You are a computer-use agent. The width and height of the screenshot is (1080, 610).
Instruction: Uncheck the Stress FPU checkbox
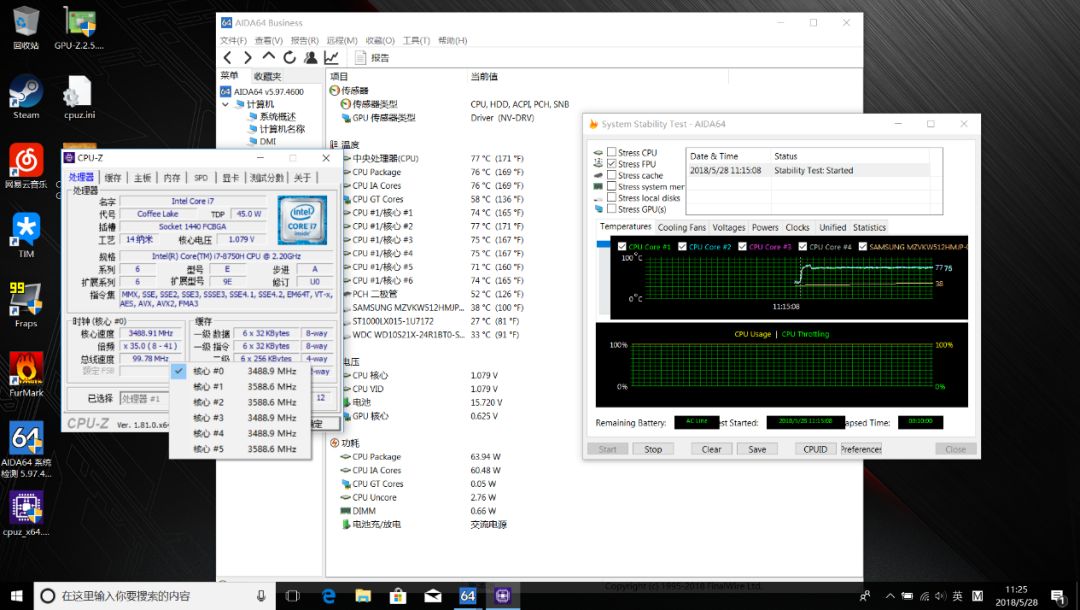611,164
